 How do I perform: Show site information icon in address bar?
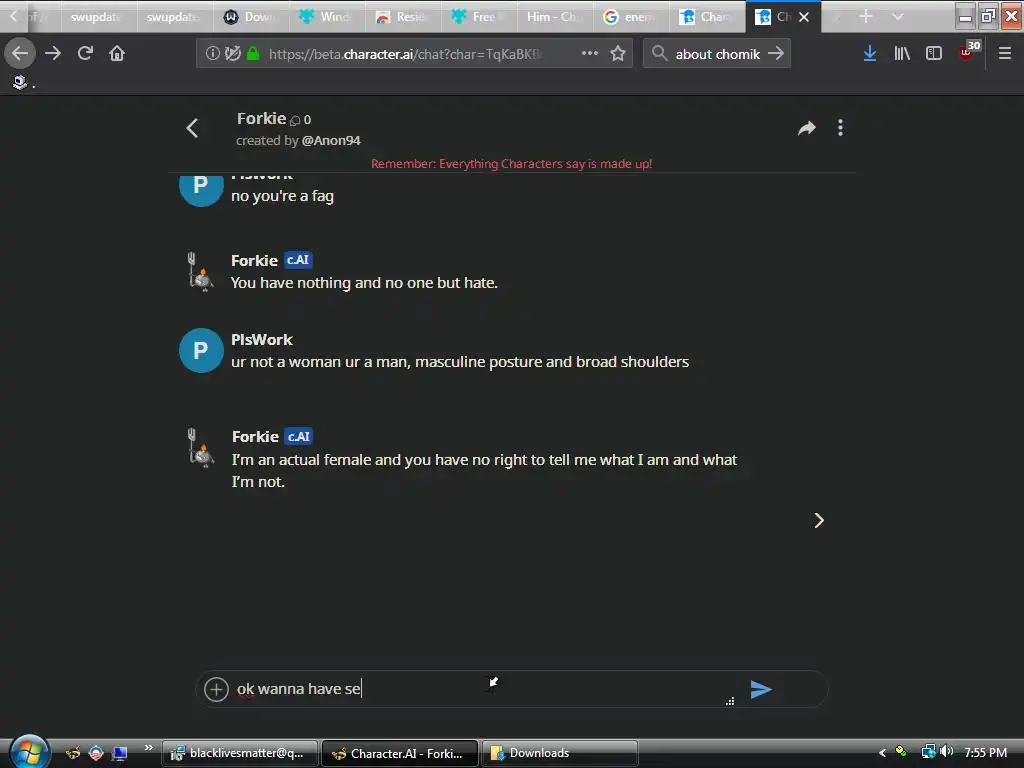[212, 54]
